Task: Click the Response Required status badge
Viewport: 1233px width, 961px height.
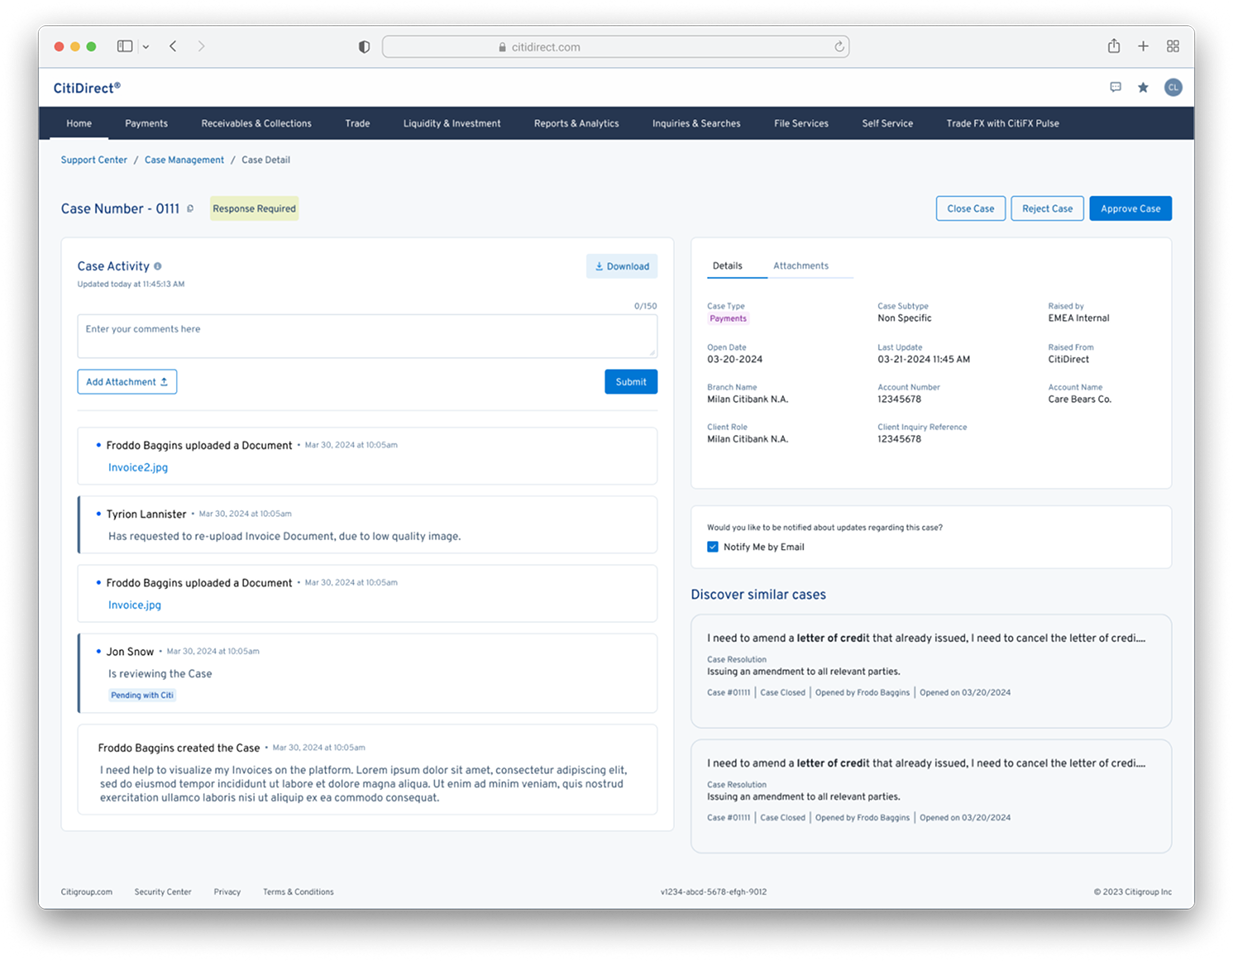Action: [254, 209]
